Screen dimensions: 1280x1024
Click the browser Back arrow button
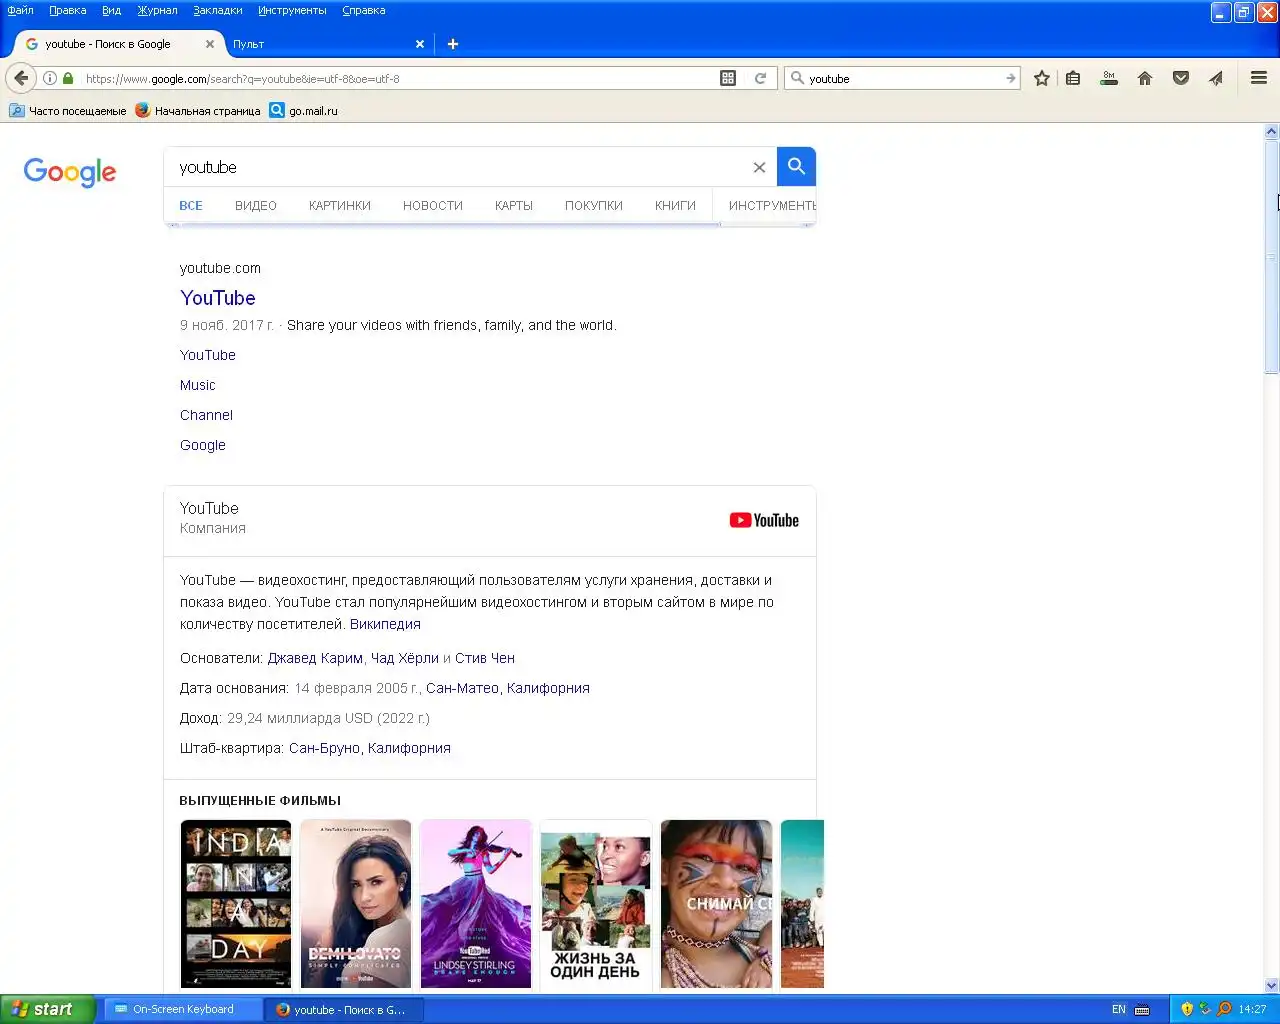(x=21, y=78)
